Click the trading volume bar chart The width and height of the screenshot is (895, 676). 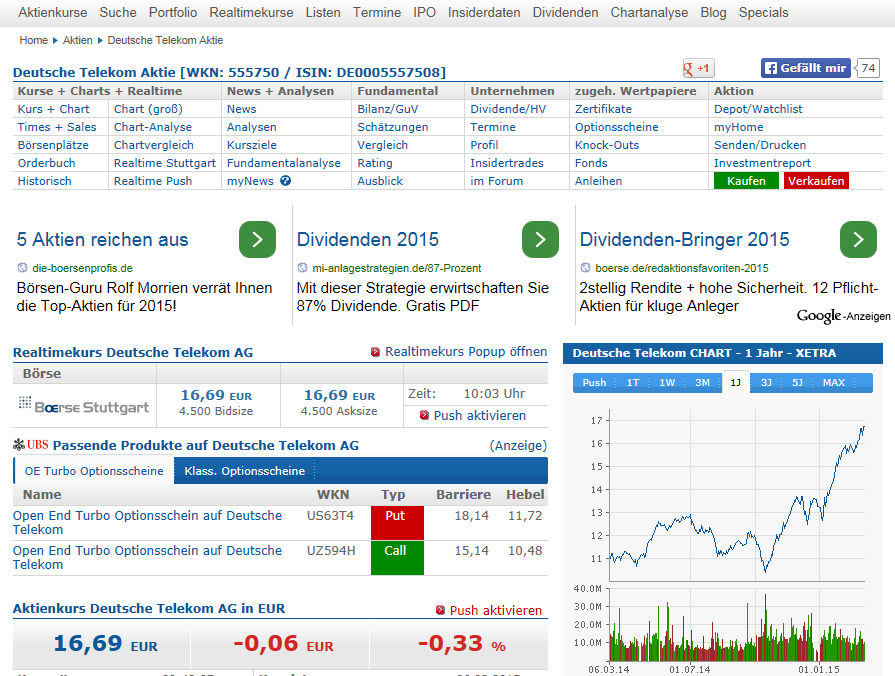click(736, 623)
